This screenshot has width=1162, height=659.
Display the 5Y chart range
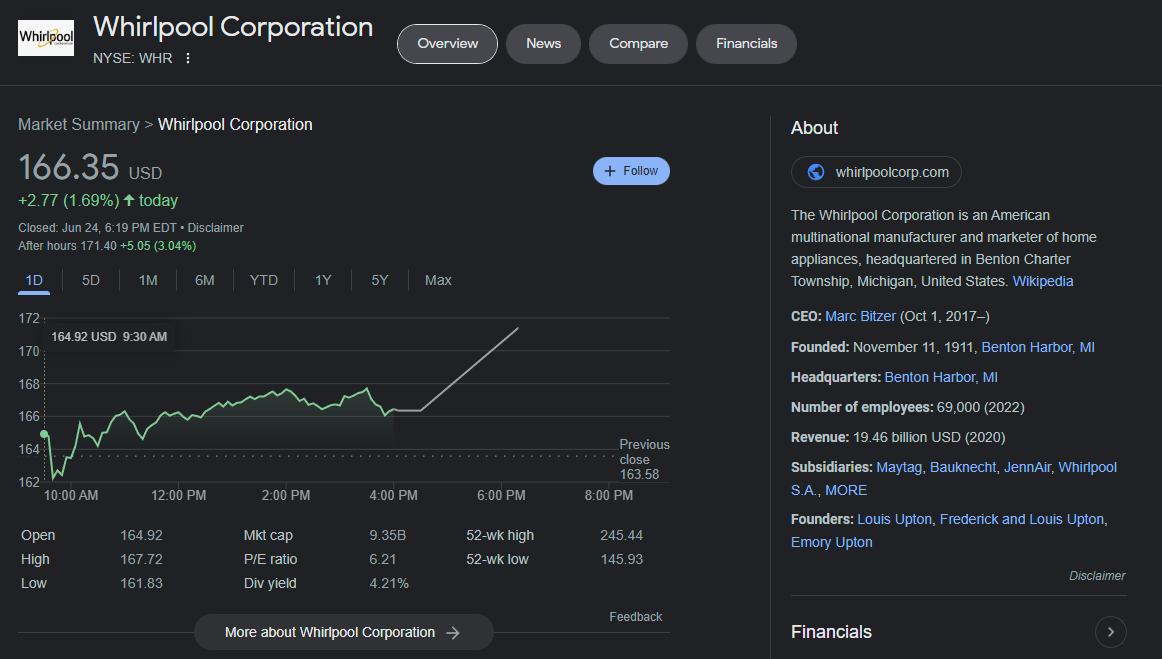pyautogui.click(x=379, y=280)
